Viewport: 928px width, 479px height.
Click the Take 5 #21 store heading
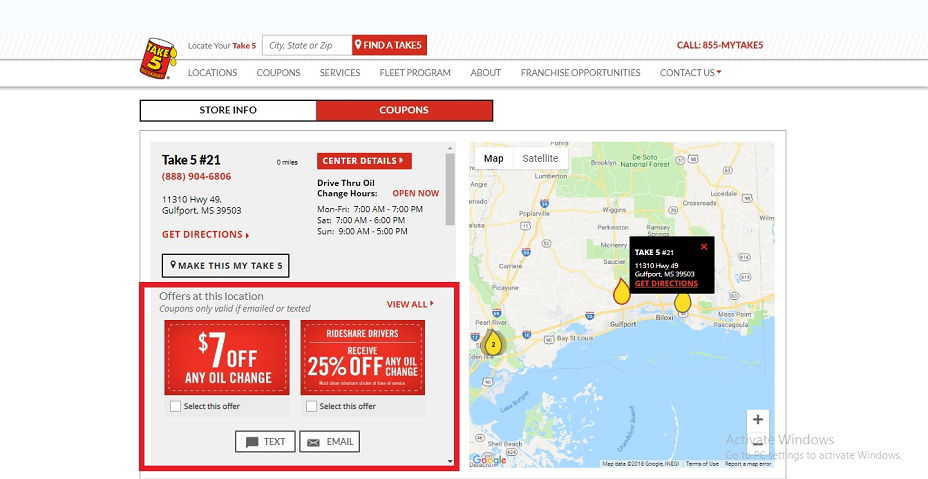191,160
